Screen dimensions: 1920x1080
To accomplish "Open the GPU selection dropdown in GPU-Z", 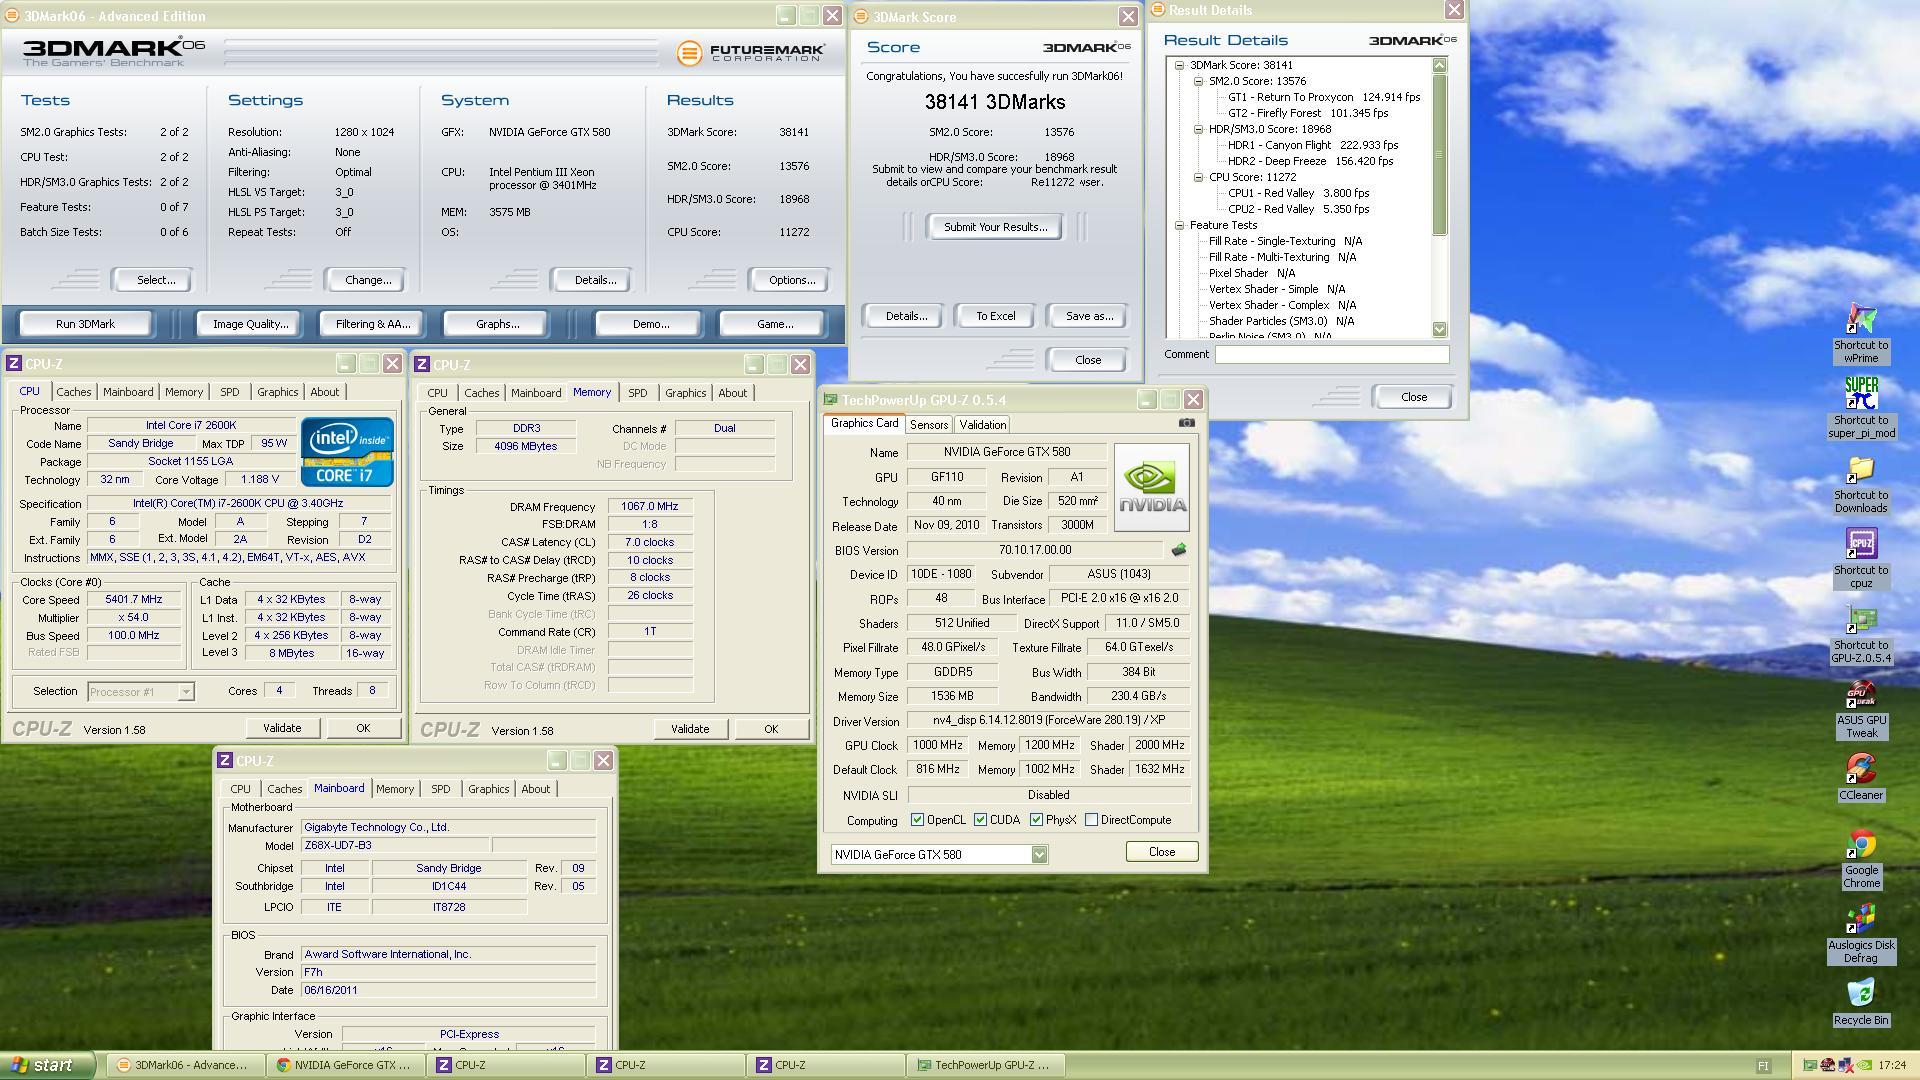I will point(1039,855).
